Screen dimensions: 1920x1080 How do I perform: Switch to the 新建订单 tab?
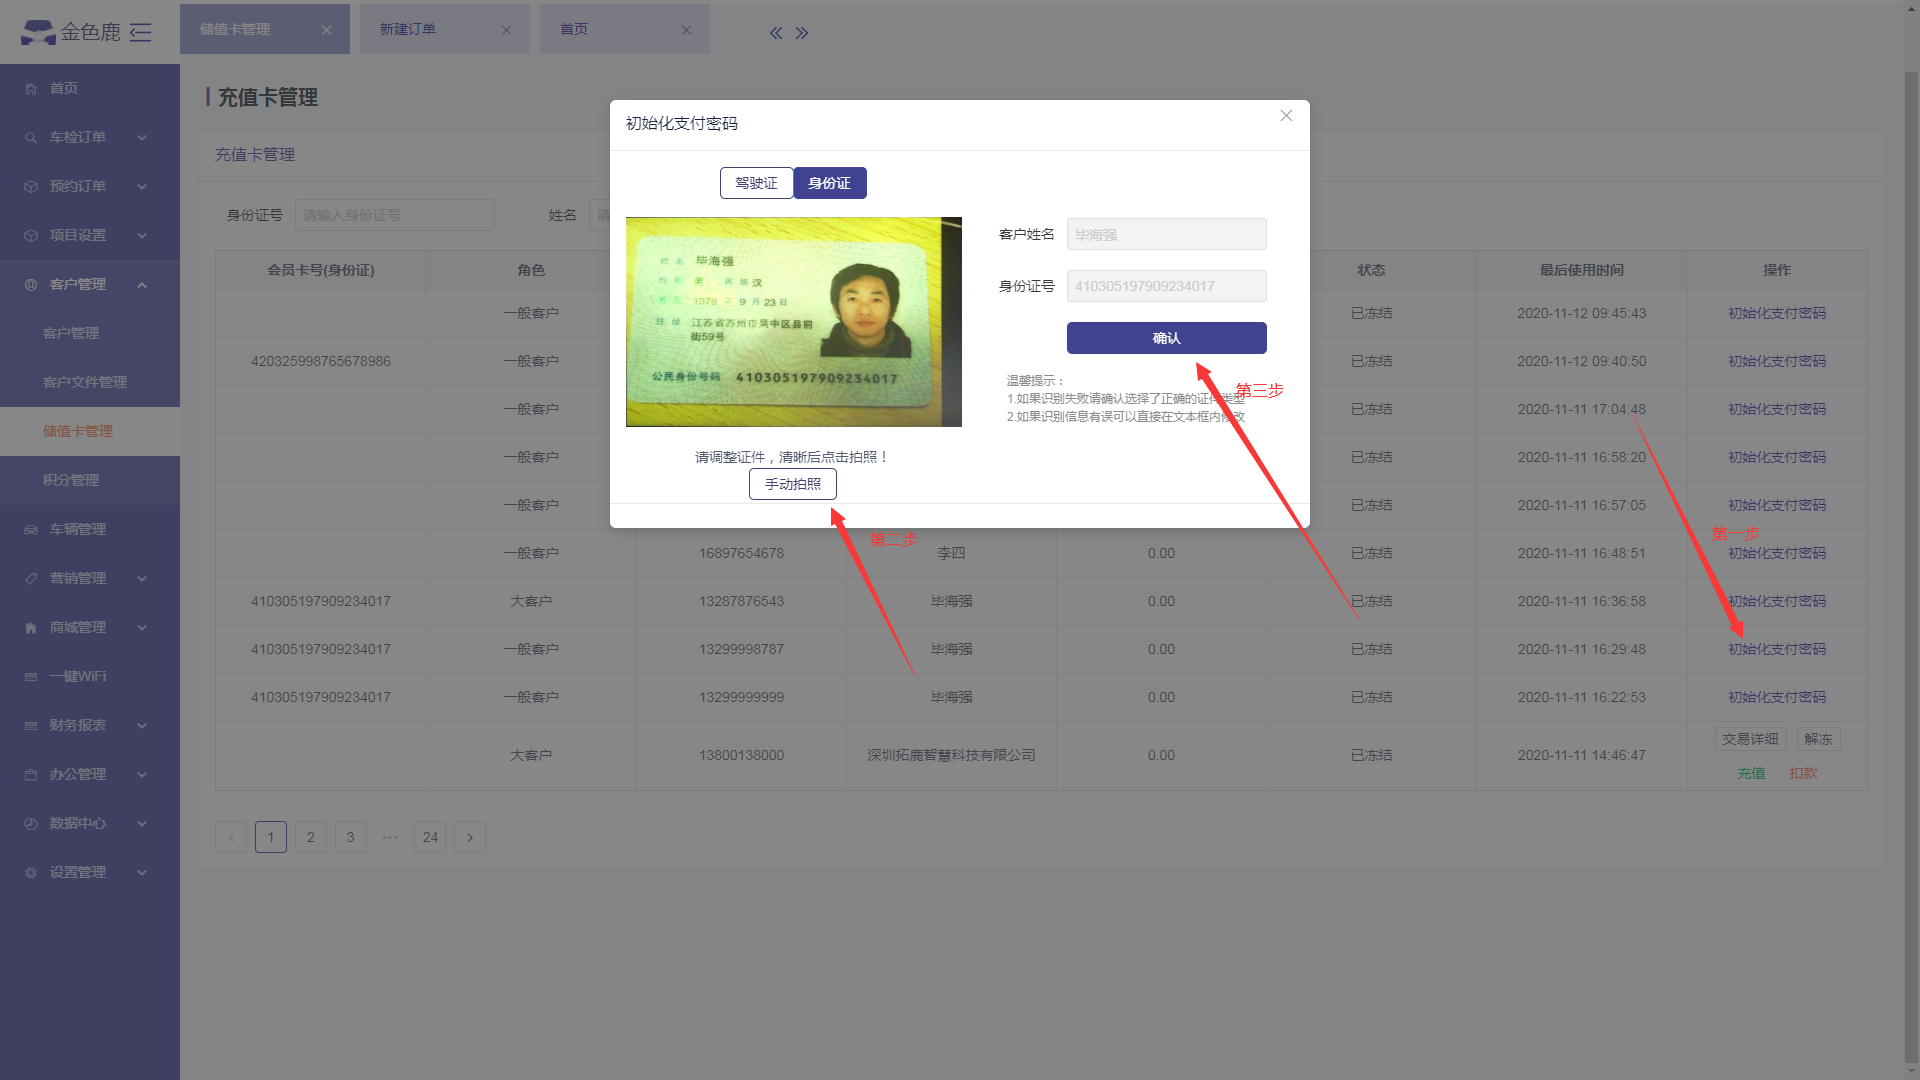tap(408, 30)
